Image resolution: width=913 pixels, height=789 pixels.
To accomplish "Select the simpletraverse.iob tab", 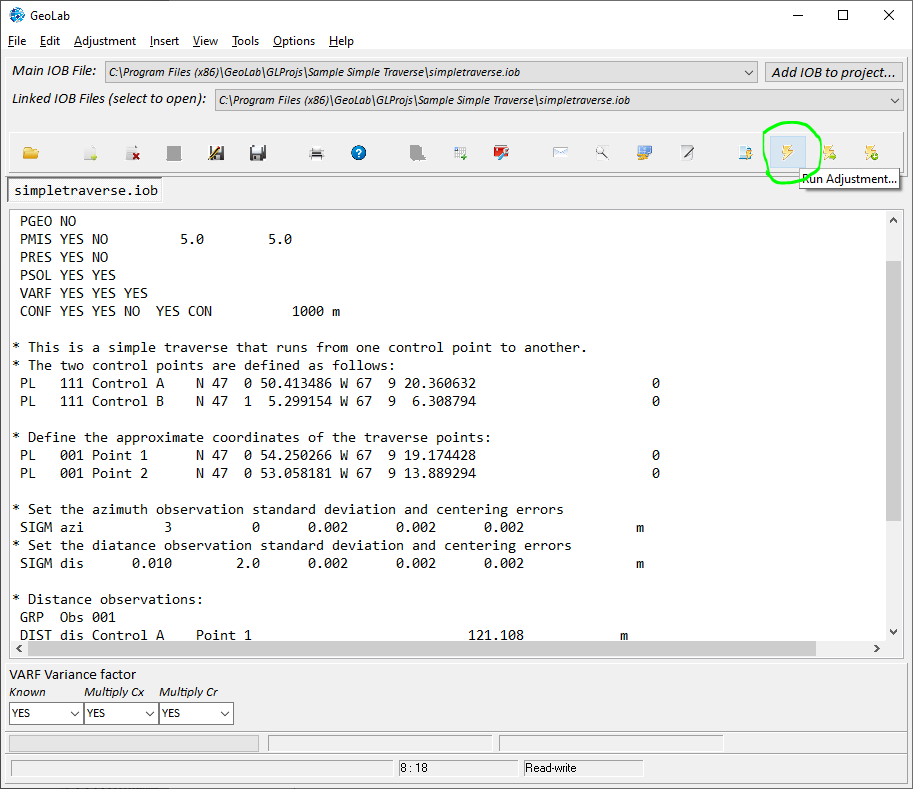I will 86,190.
